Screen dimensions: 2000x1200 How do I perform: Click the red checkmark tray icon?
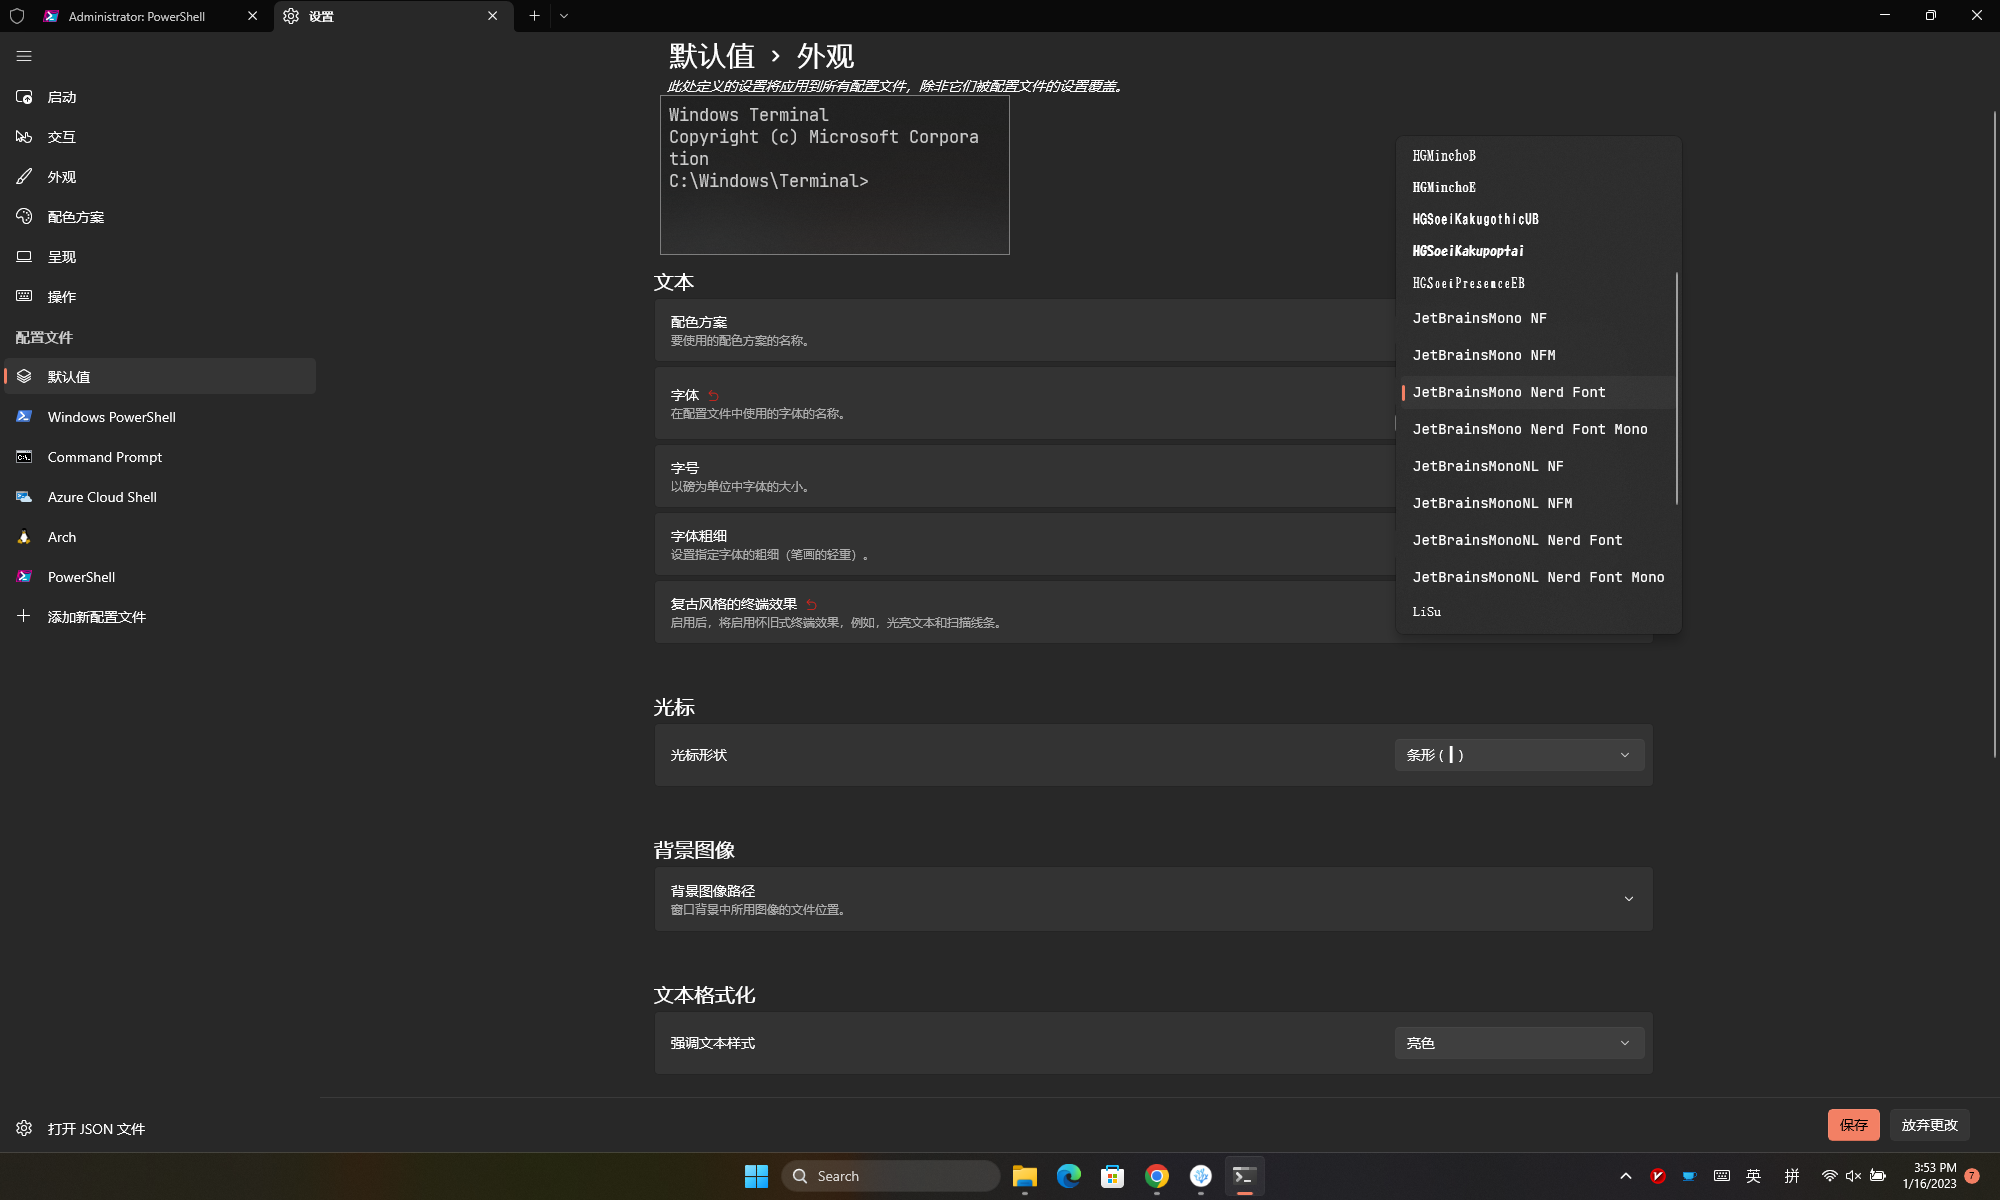[1657, 1176]
